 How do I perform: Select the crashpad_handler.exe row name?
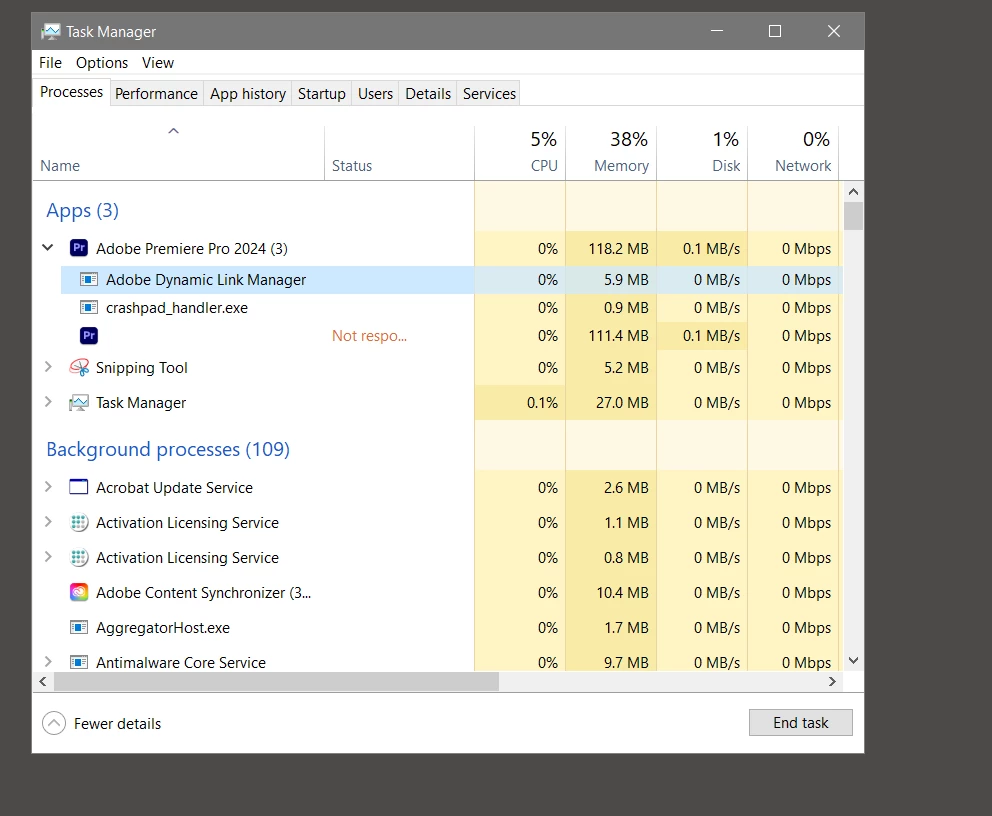coord(177,307)
